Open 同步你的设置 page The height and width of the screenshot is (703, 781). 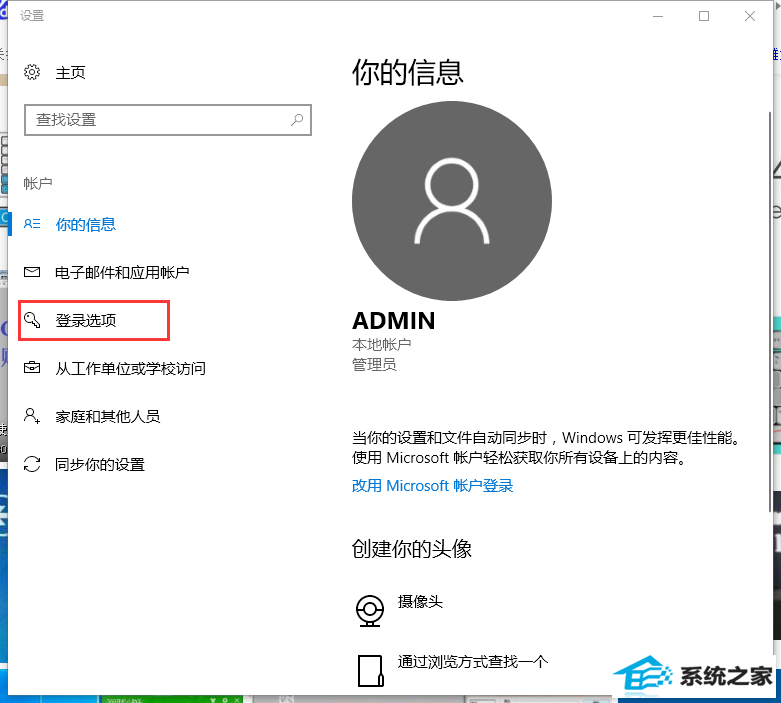[100, 465]
